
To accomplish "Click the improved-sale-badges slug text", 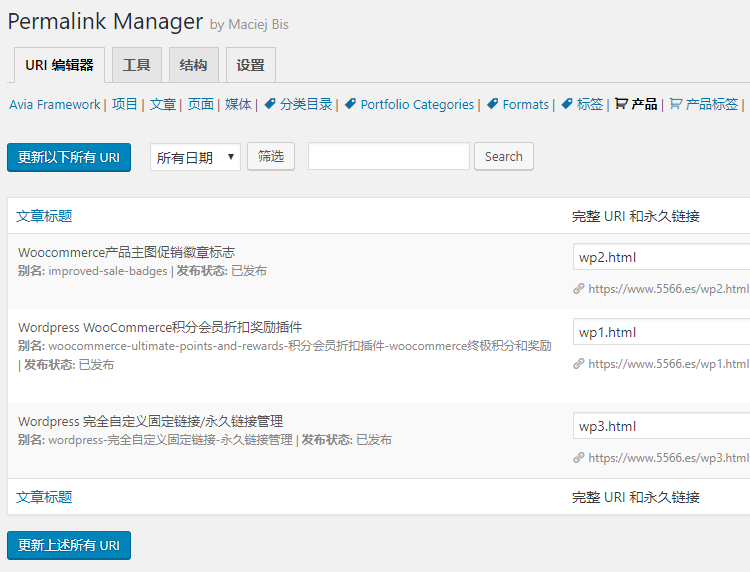I will pyautogui.click(x=108, y=271).
